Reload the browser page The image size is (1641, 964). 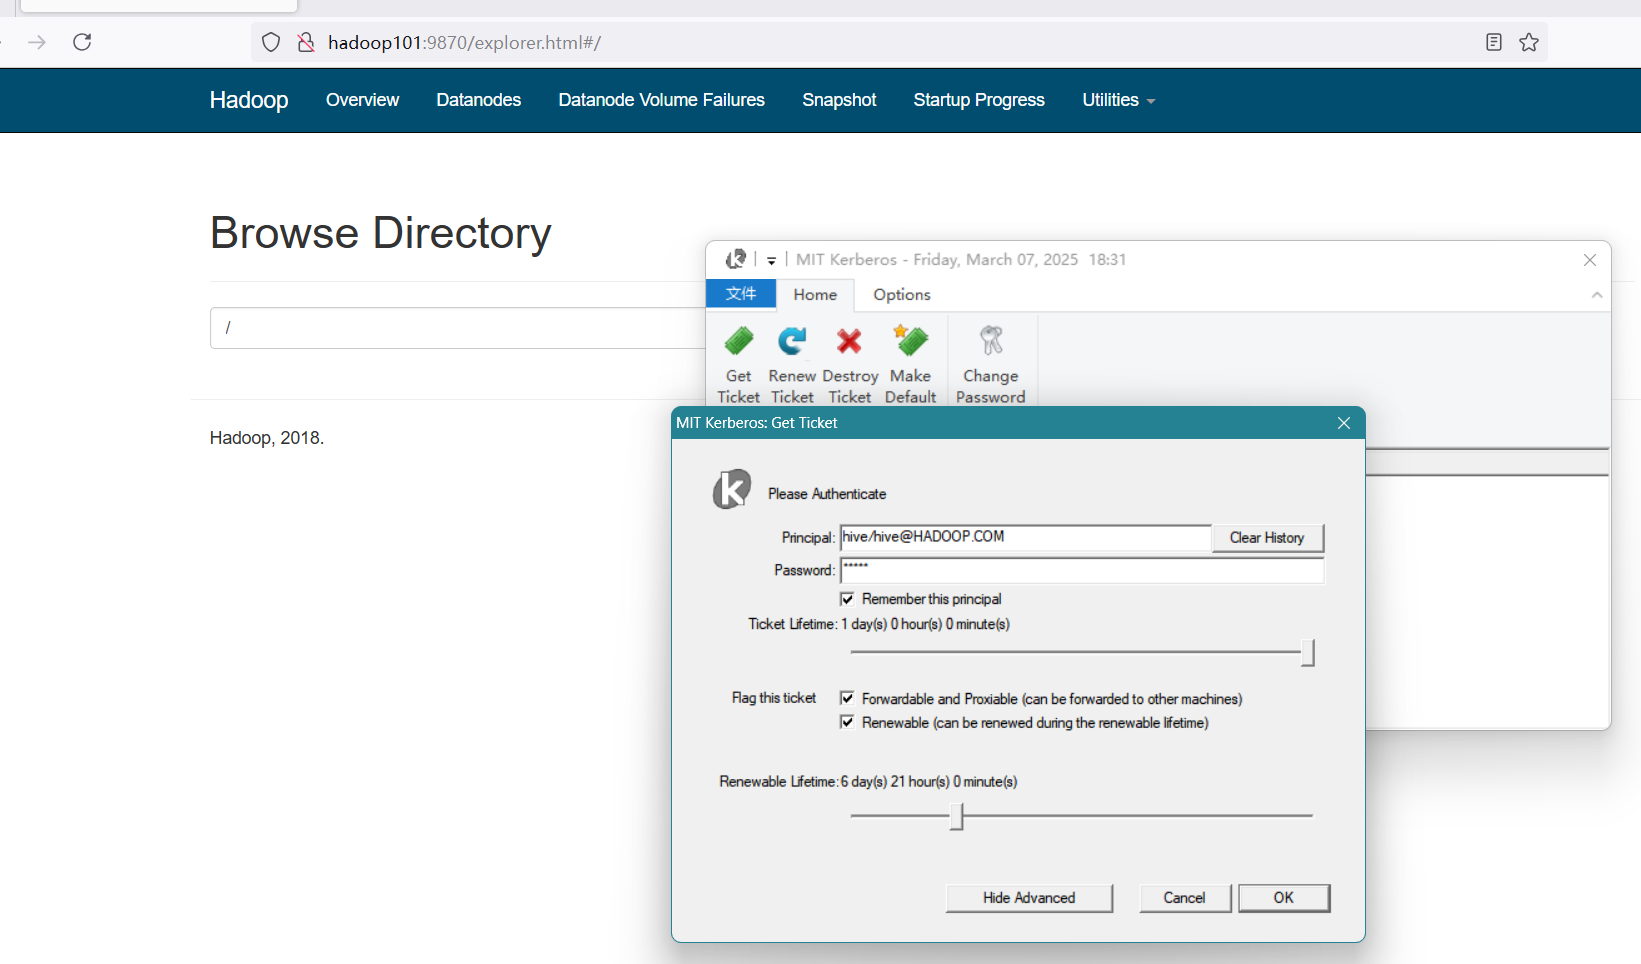pyautogui.click(x=82, y=42)
